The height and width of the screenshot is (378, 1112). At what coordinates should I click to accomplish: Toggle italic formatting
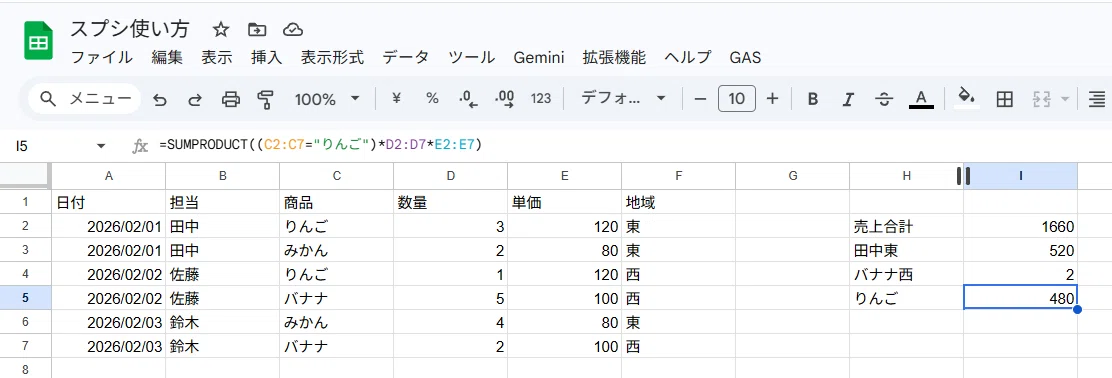pyautogui.click(x=847, y=99)
